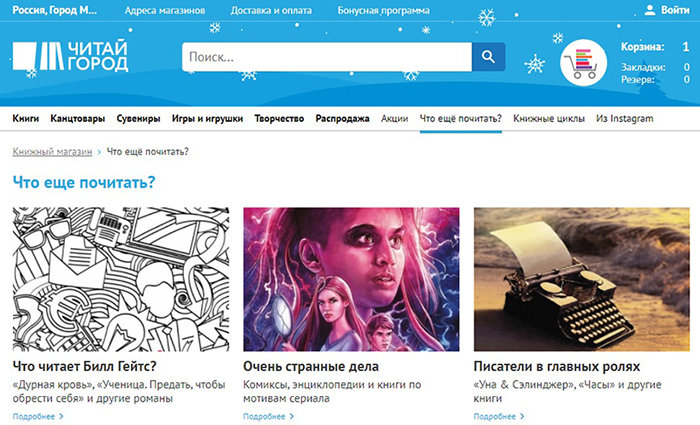Open the Акции tab

click(395, 118)
